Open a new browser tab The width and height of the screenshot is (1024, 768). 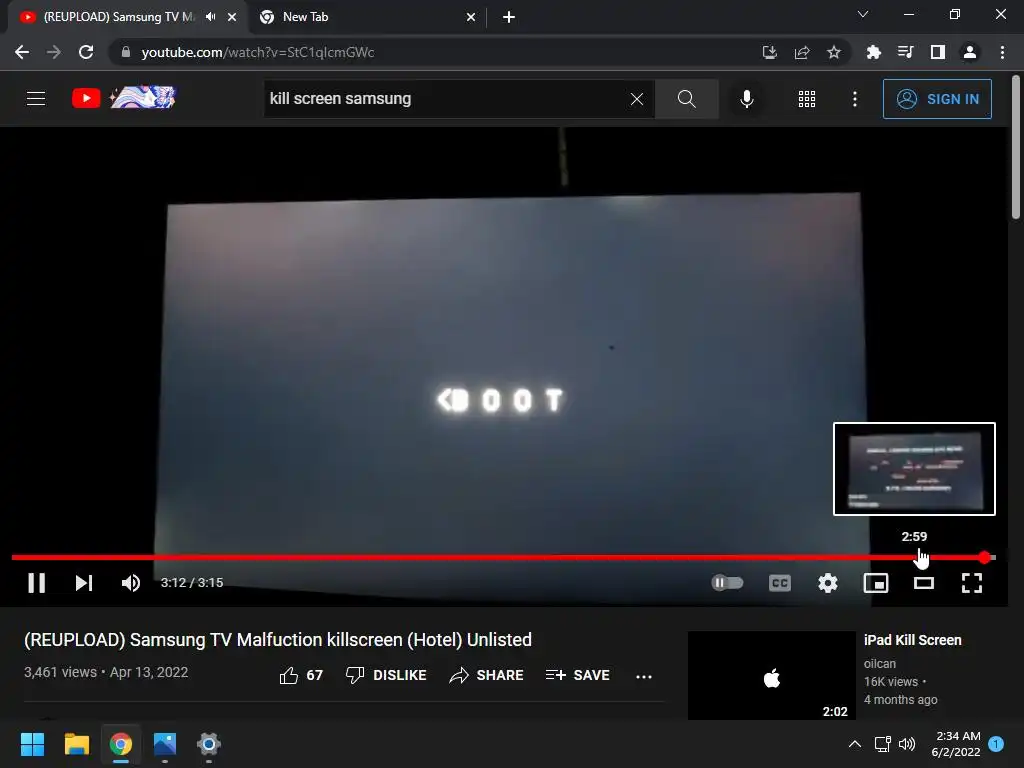509,17
